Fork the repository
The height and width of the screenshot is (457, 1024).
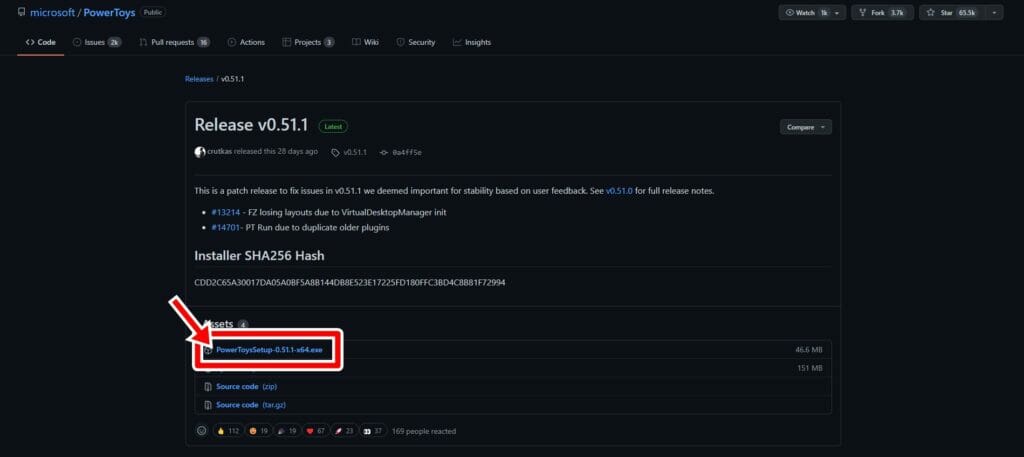point(882,12)
